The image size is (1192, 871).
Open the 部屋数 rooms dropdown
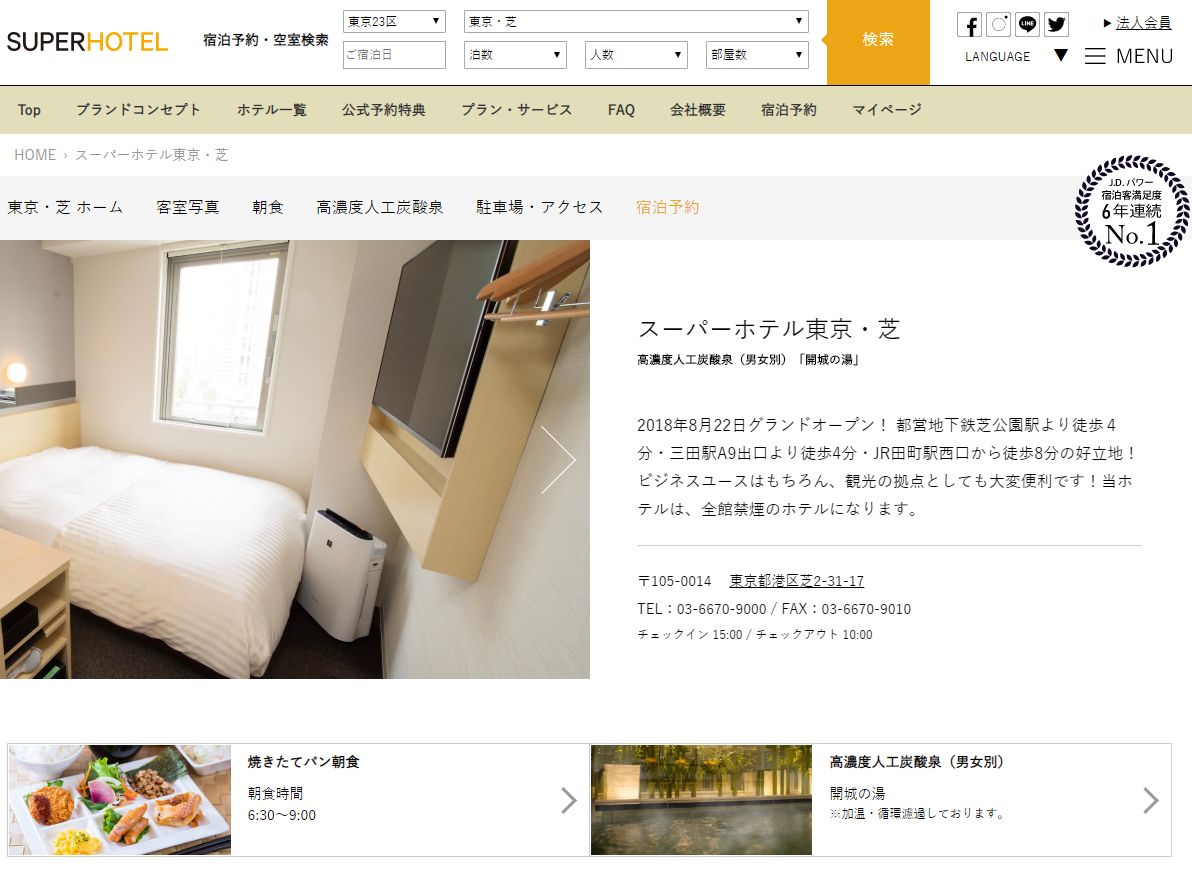click(756, 55)
